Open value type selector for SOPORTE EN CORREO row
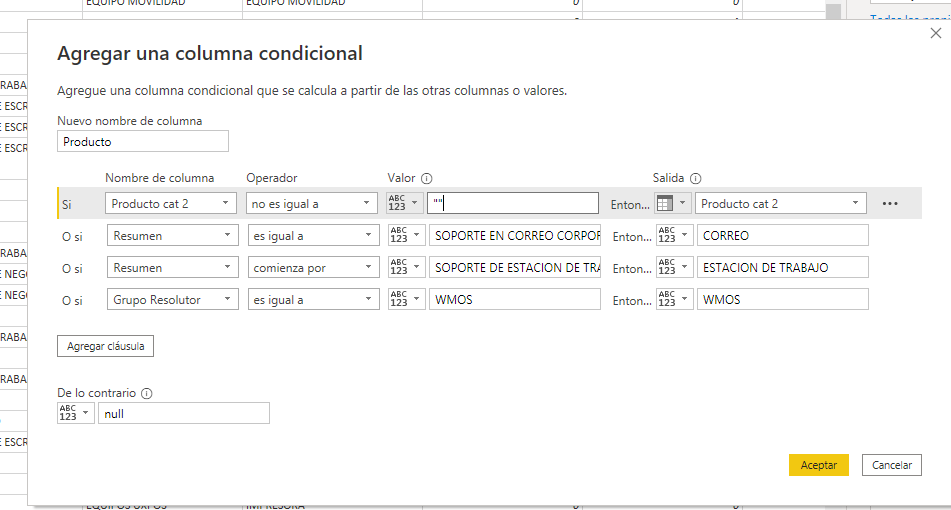The height and width of the screenshot is (510, 951). coord(407,235)
